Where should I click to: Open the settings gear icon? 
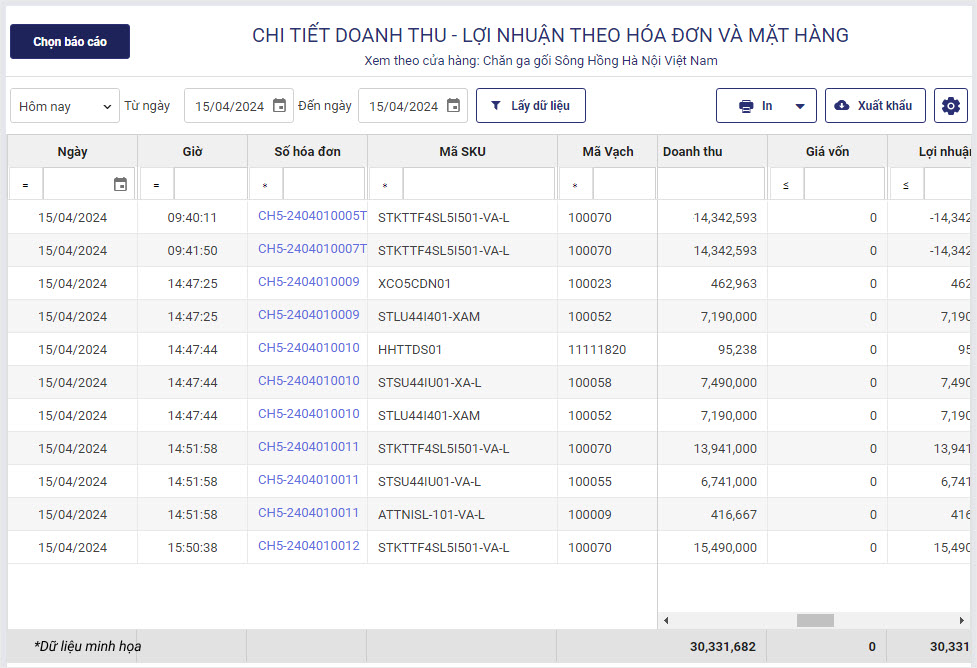click(950, 106)
